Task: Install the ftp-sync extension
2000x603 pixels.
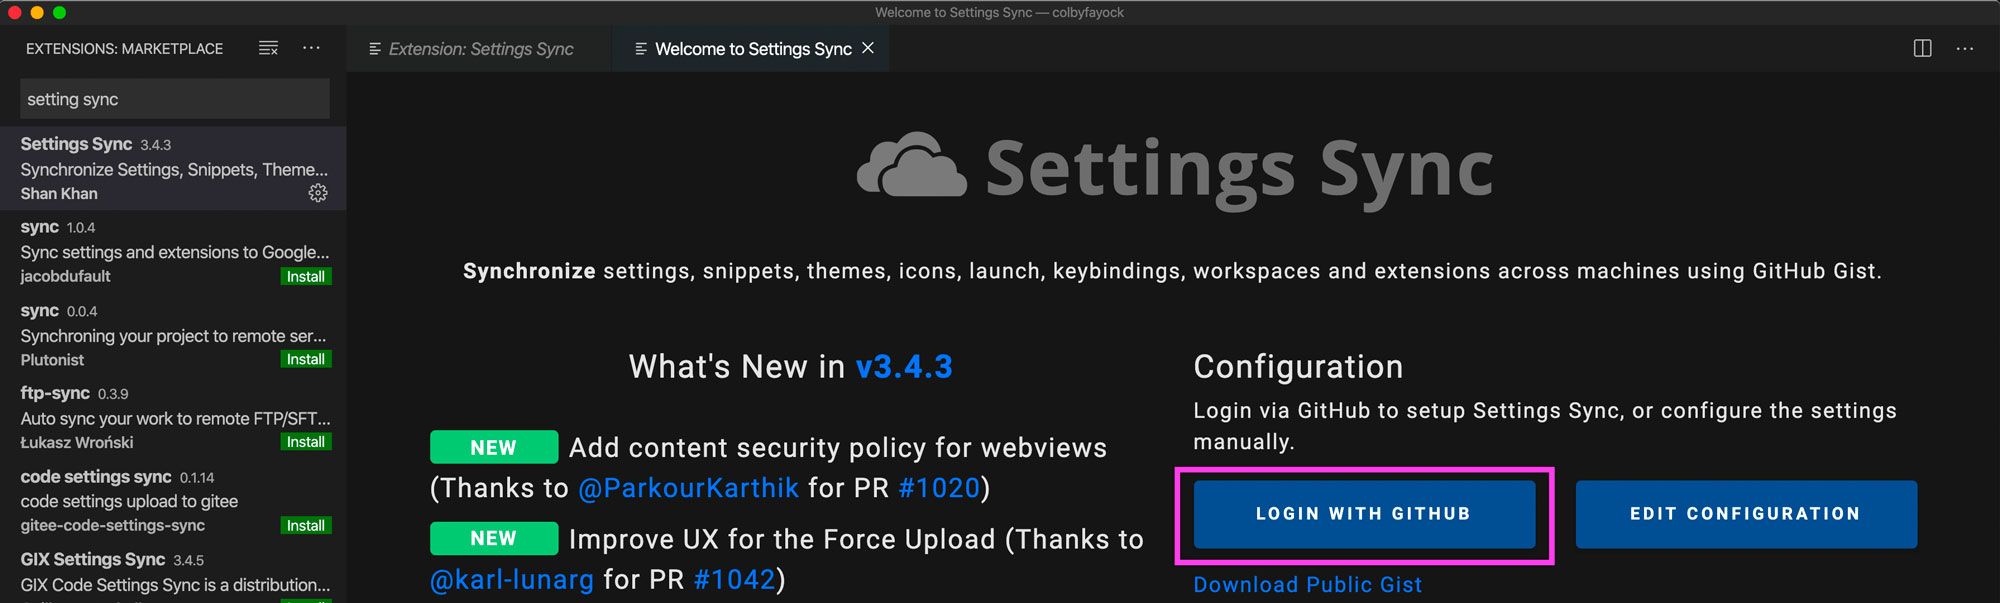Action: (305, 442)
